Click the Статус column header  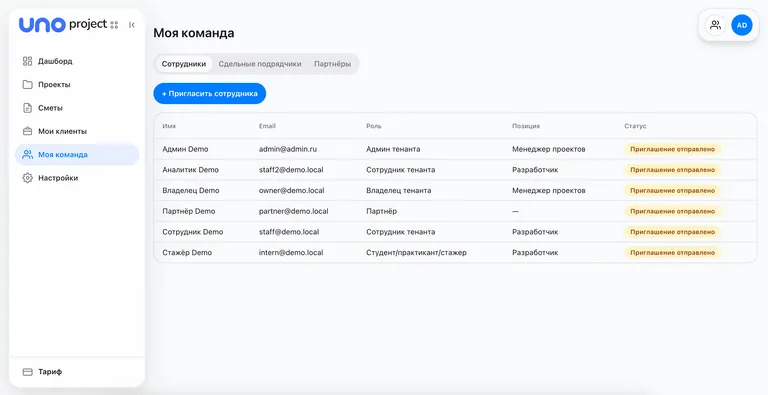click(635, 126)
